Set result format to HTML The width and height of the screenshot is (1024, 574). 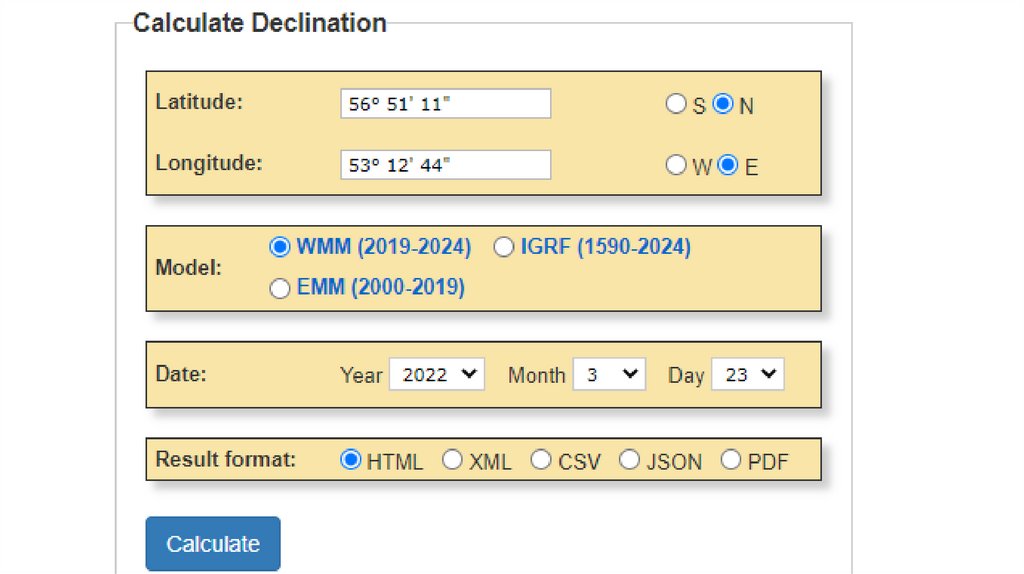point(351,460)
